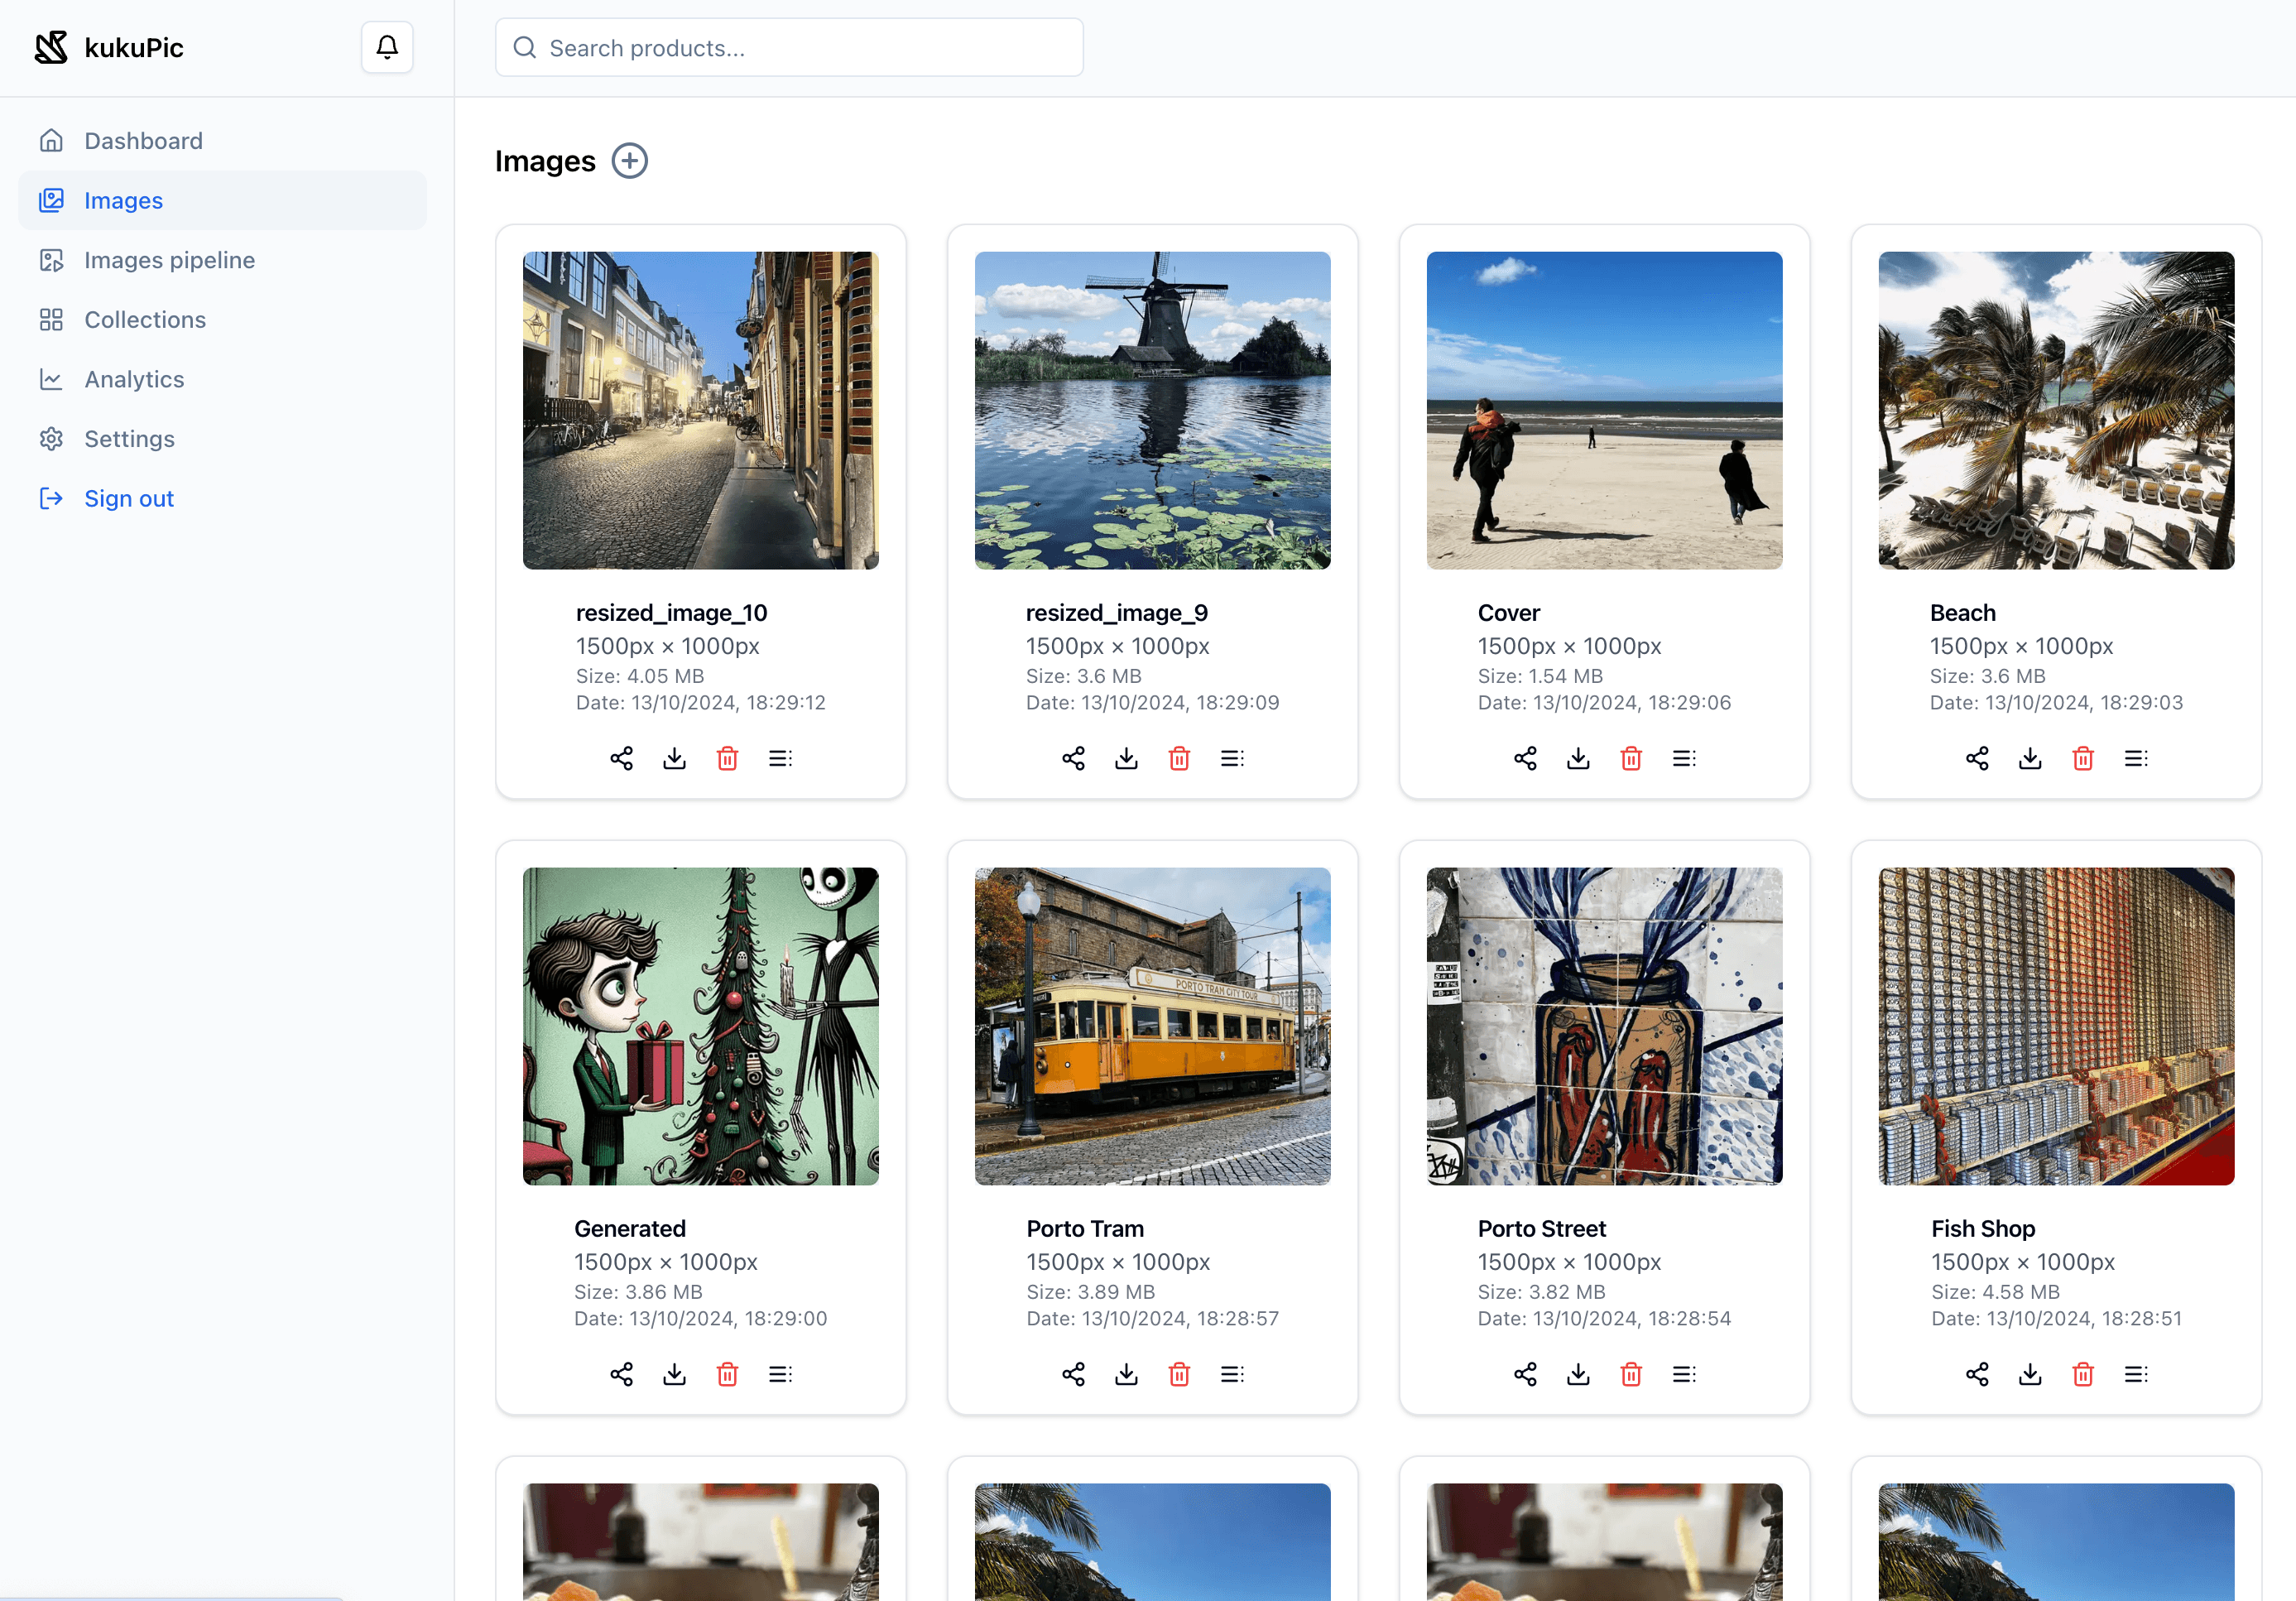The height and width of the screenshot is (1601, 2296).
Task: Download the Cover image
Action: point(1578,759)
